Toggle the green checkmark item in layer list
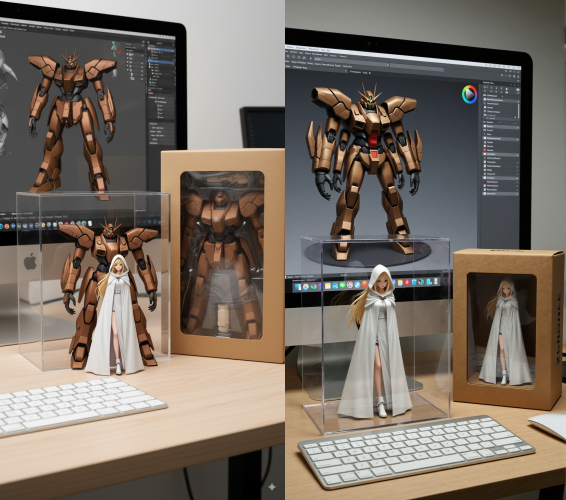 485,158
